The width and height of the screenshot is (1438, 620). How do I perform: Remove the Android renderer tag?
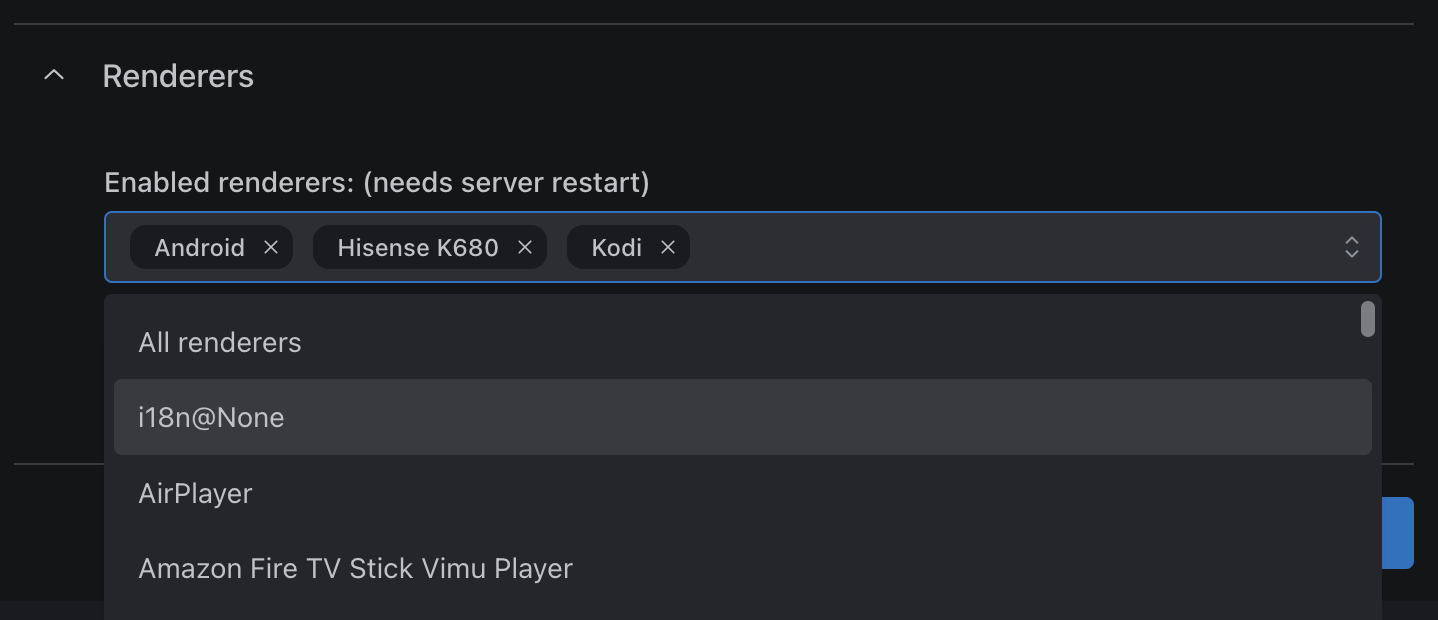(271, 247)
